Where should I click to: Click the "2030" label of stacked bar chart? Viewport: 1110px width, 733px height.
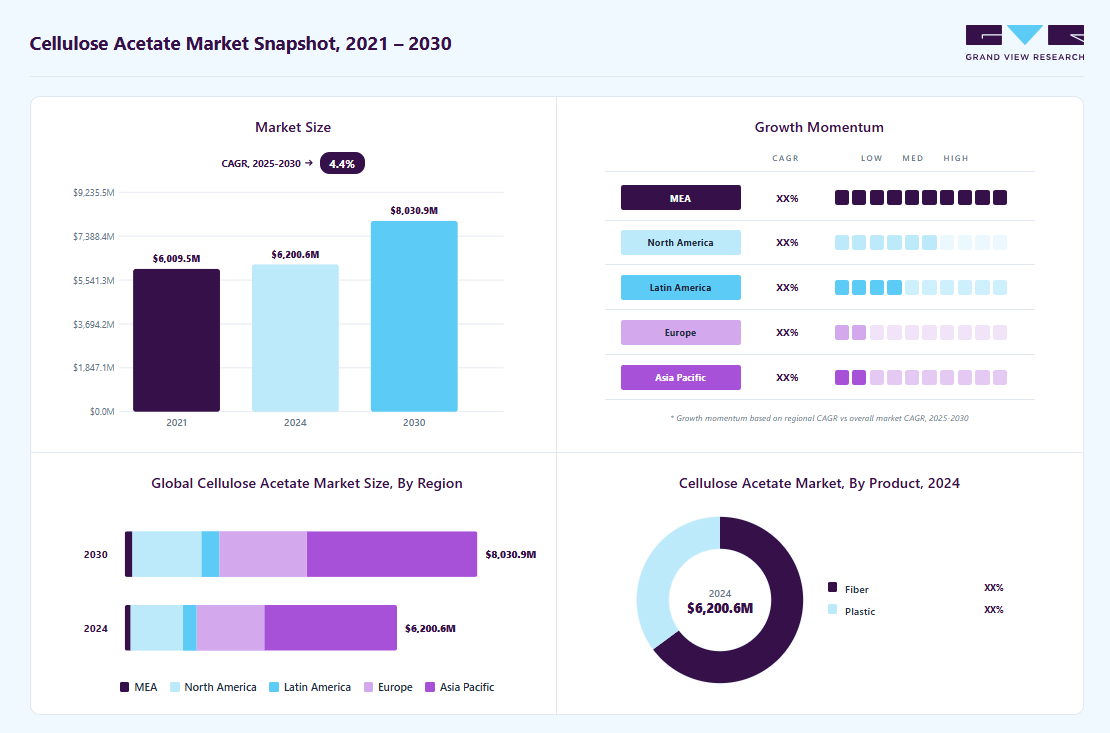[x=96, y=555]
